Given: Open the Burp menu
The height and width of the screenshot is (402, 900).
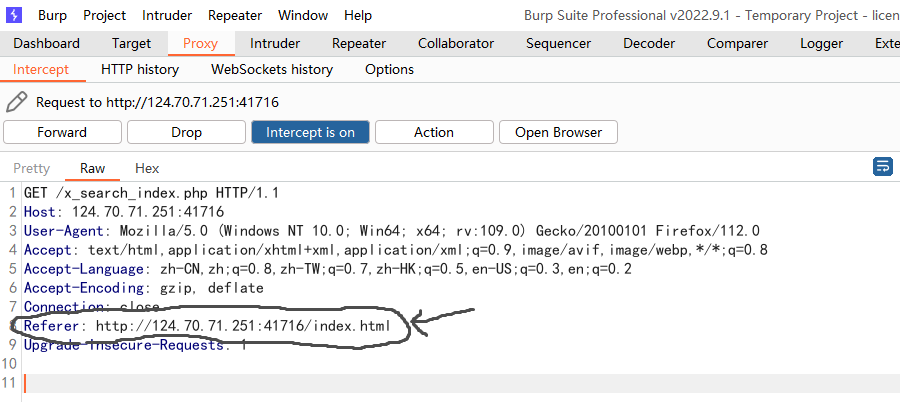Looking at the screenshot, I should pyautogui.click(x=52, y=15).
